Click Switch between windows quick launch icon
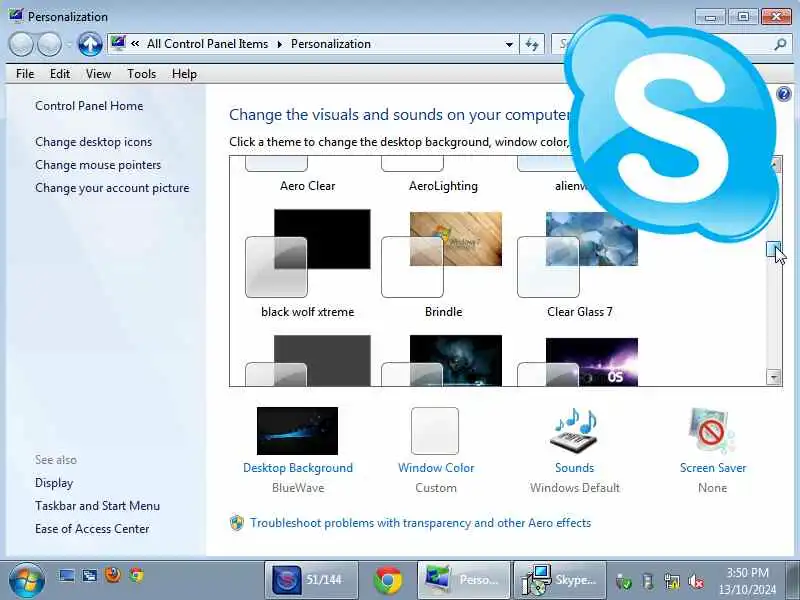This screenshot has height=600, width=800. [x=90, y=576]
